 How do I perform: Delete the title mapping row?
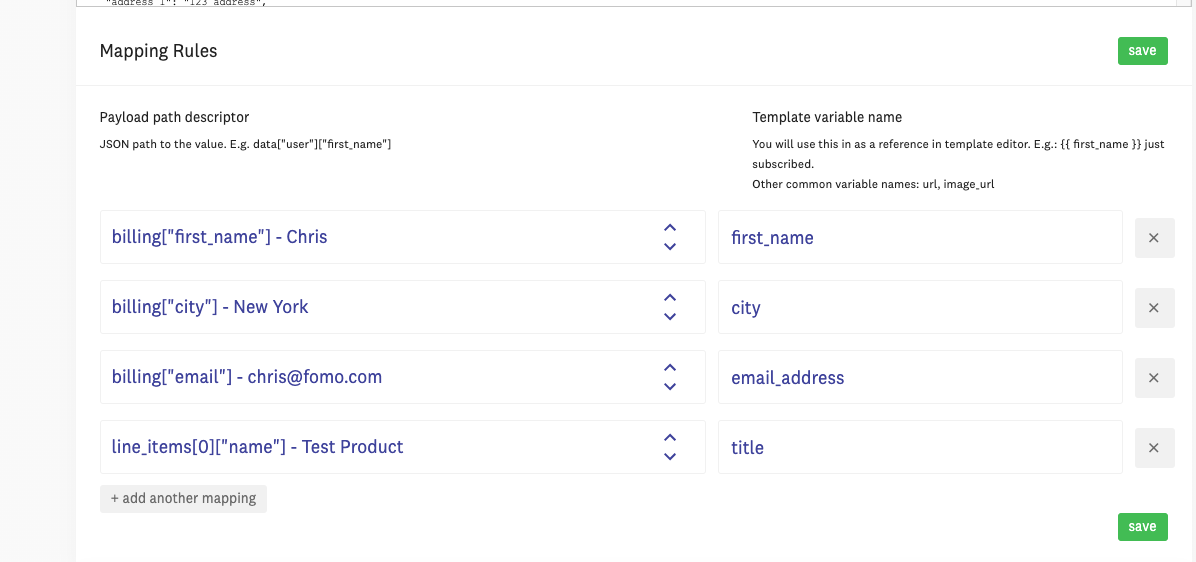point(1154,448)
